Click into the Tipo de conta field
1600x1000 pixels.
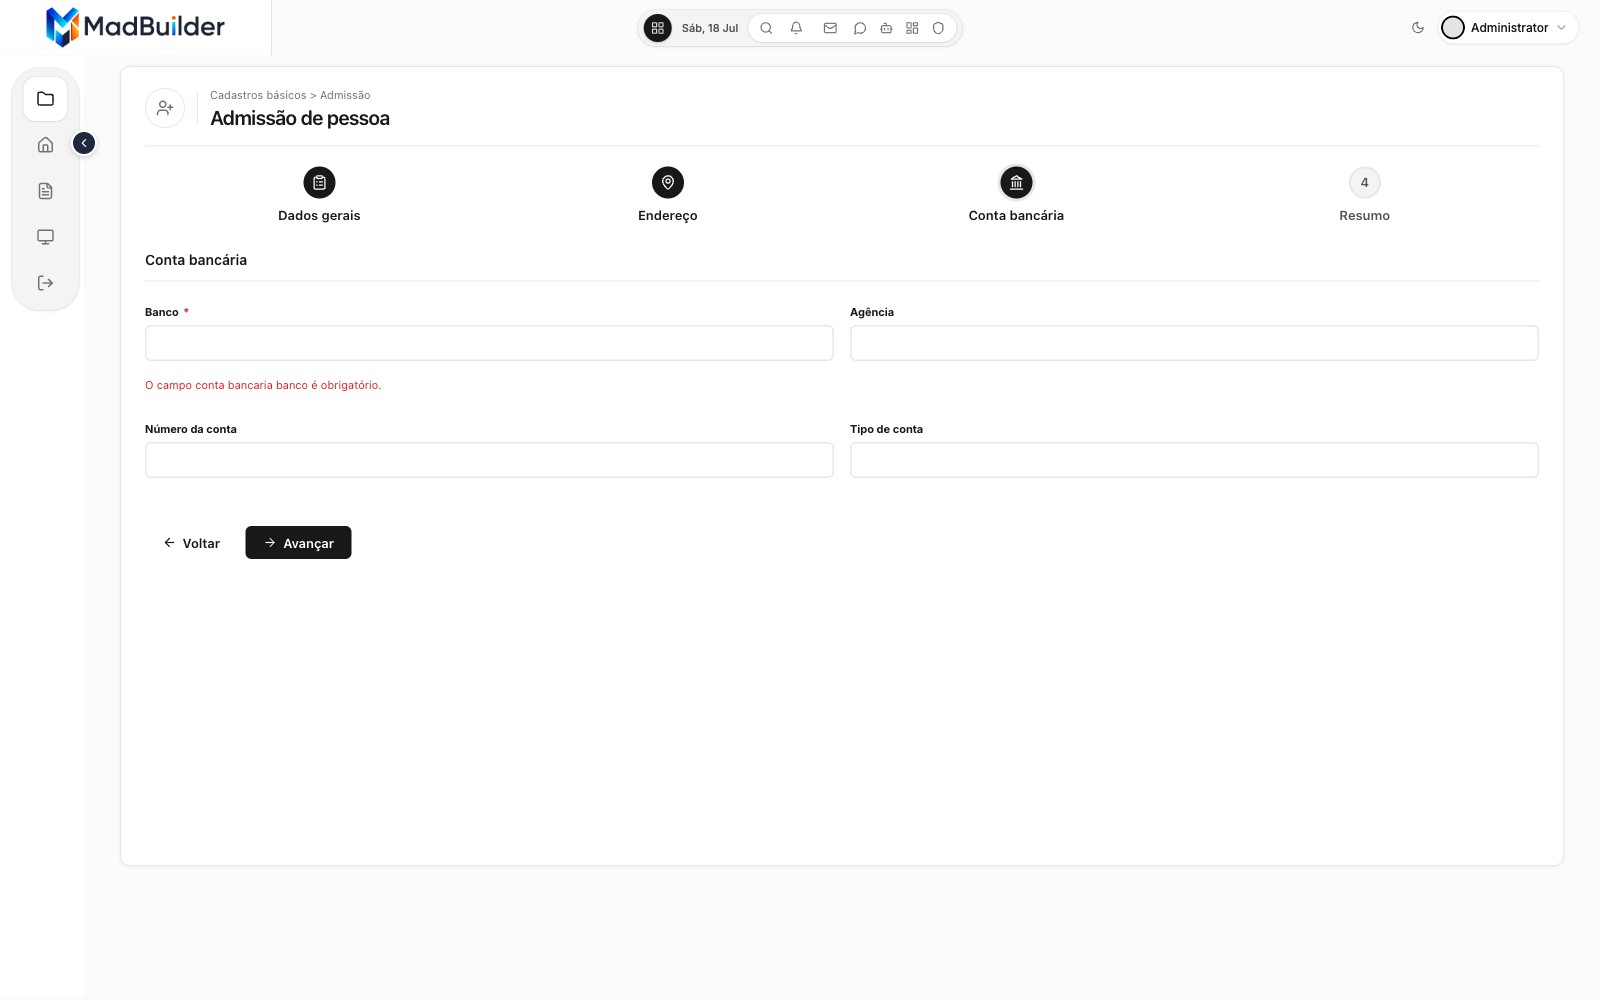1194,460
